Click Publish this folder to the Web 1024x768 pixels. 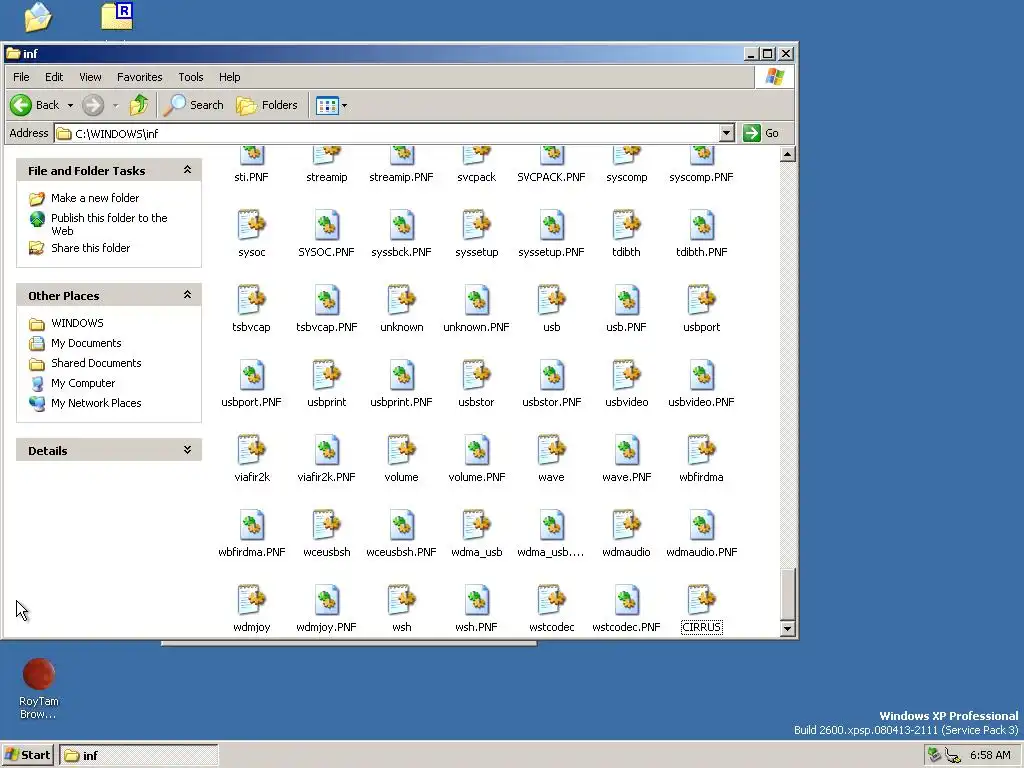(109, 224)
